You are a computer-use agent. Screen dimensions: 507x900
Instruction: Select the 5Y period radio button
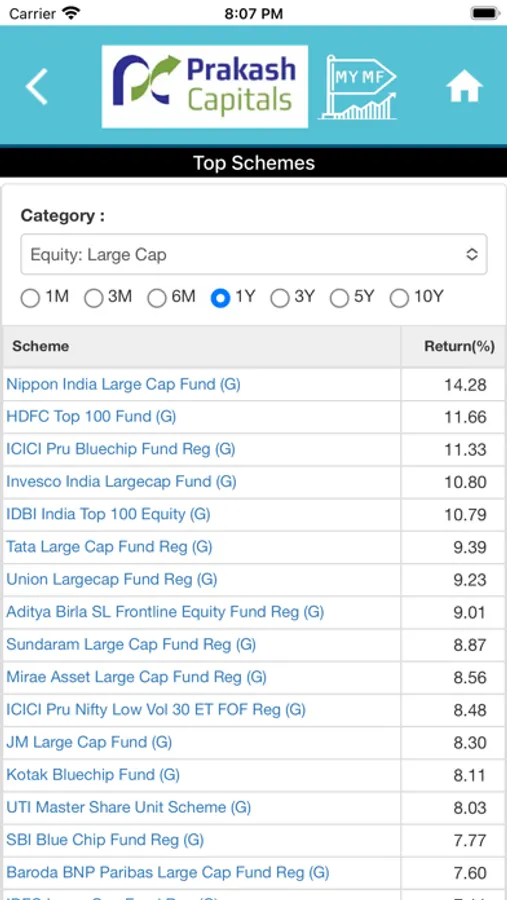click(339, 298)
